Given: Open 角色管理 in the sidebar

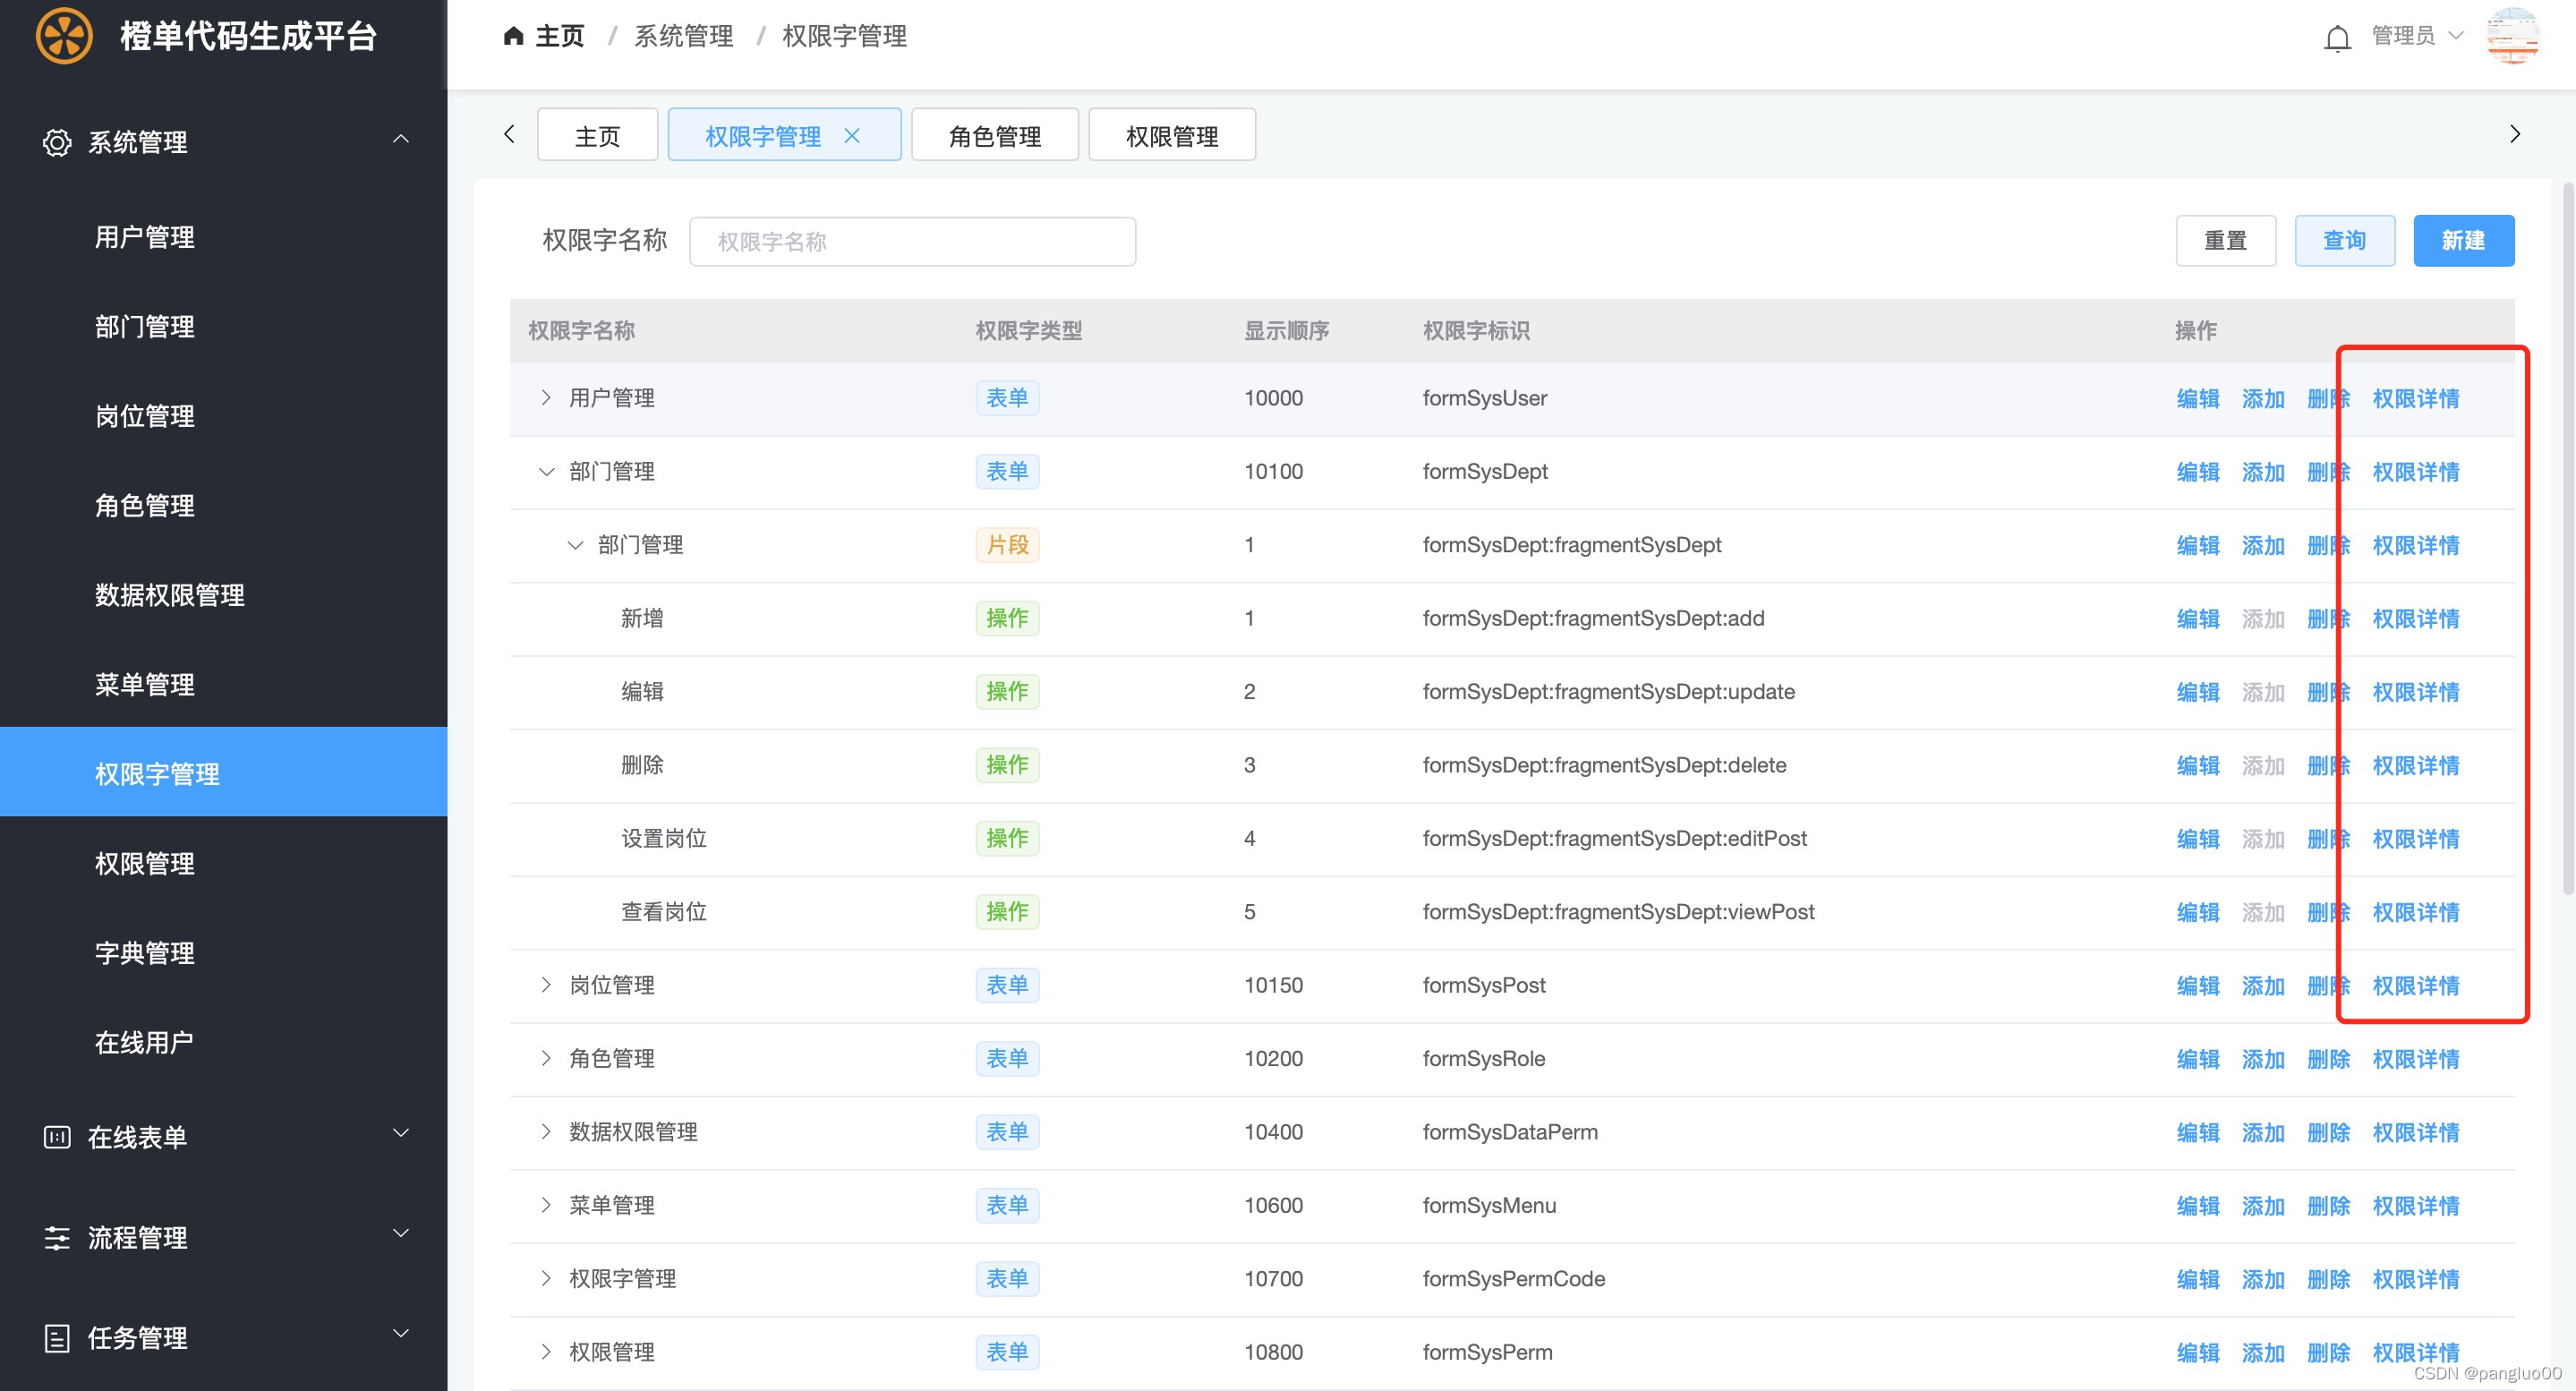Looking at the screenshot, I should coord(223,505).
